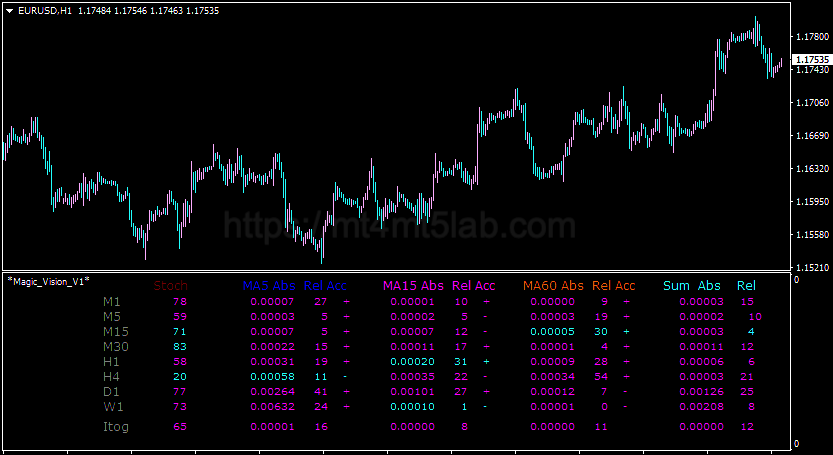This screenshot has width=833, height=455.
Task: Click MA5 Abs value 0.00022 in M30 row
Action: (273, 347)
